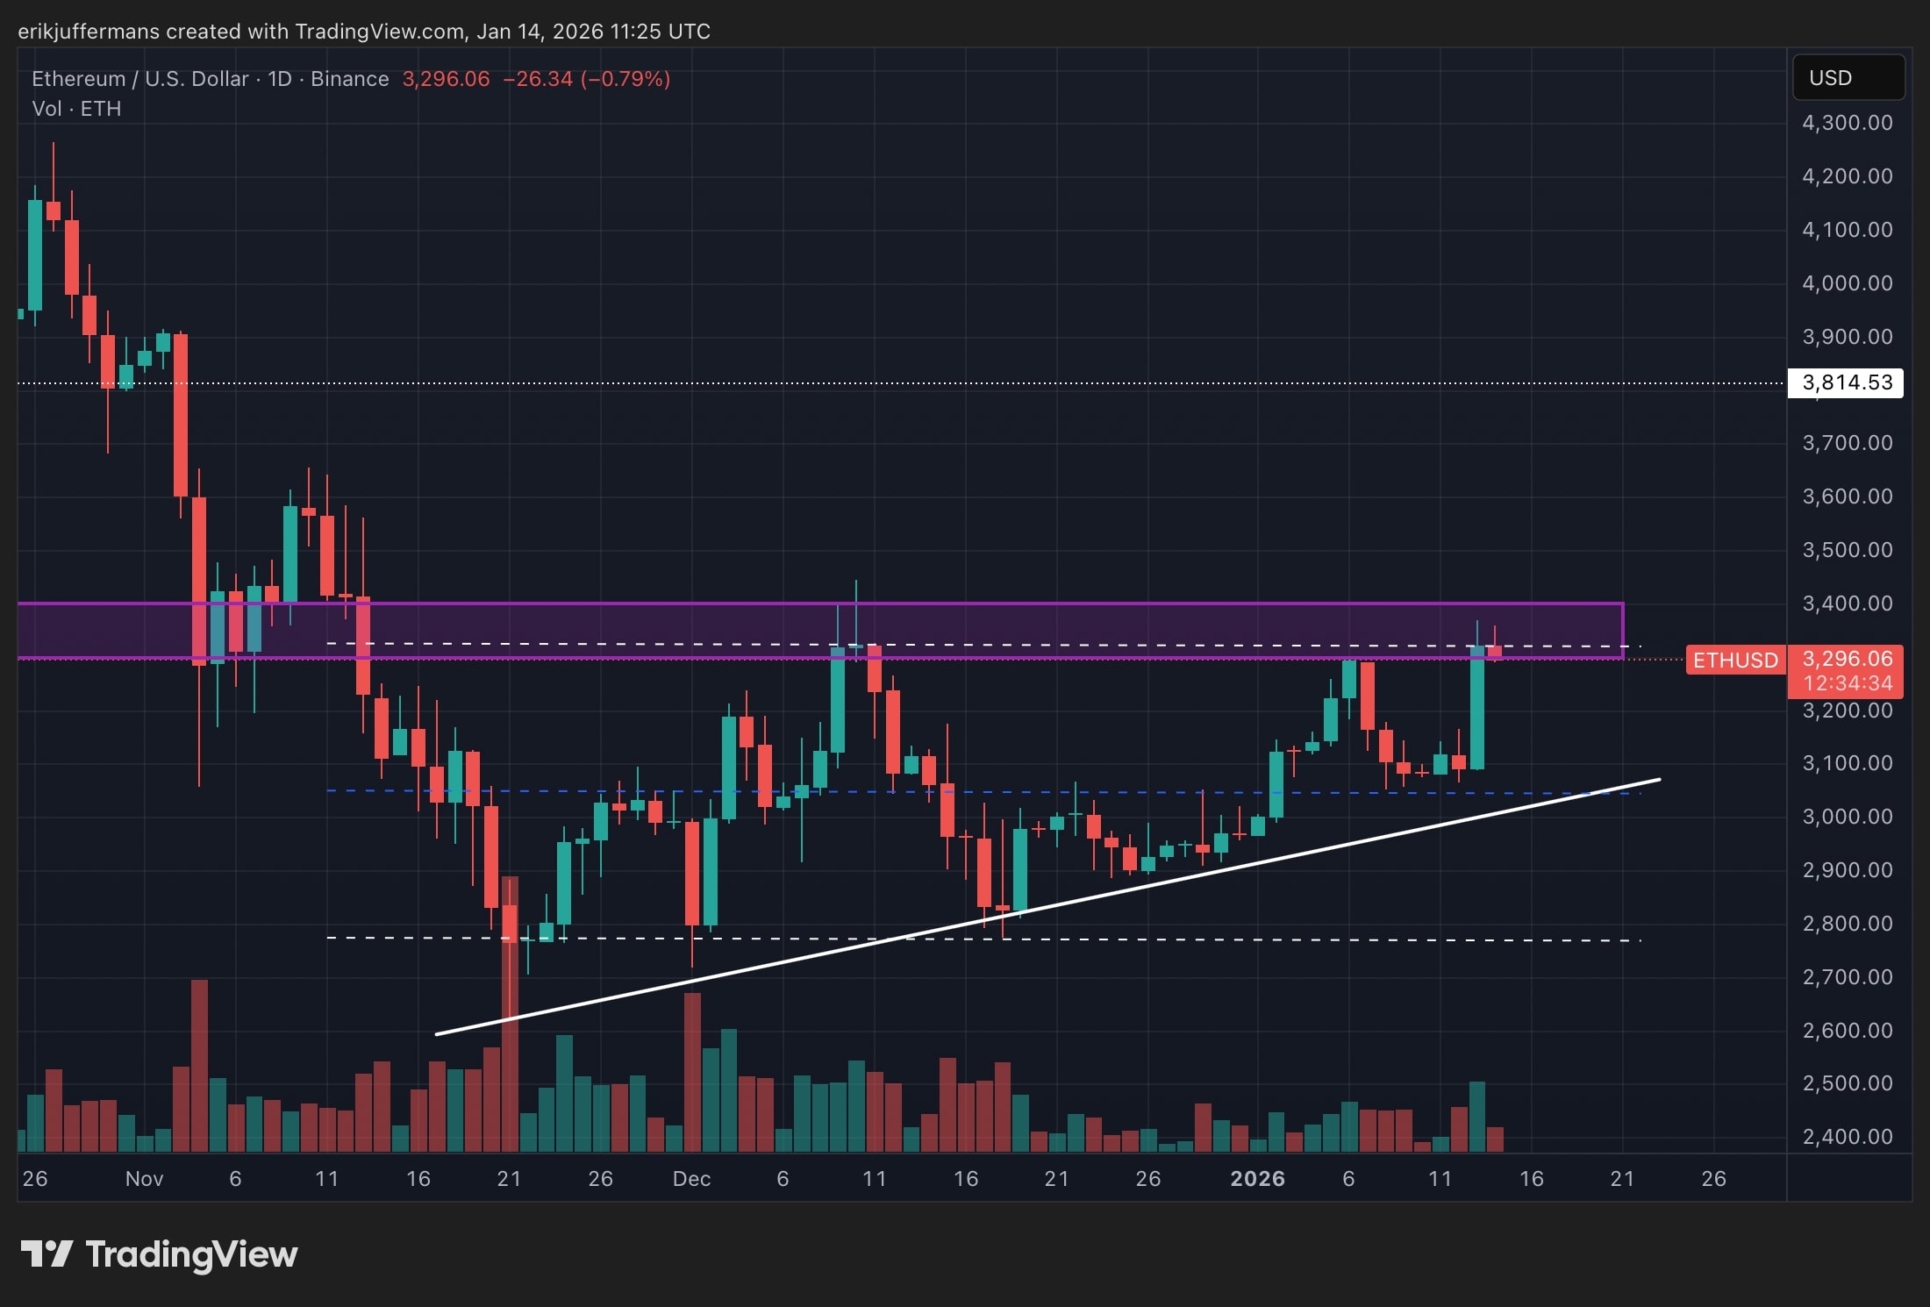The image size is (1930, 1307).
Task: Click the 12:34:34 countdown timer label
Action: point(1846,684)
